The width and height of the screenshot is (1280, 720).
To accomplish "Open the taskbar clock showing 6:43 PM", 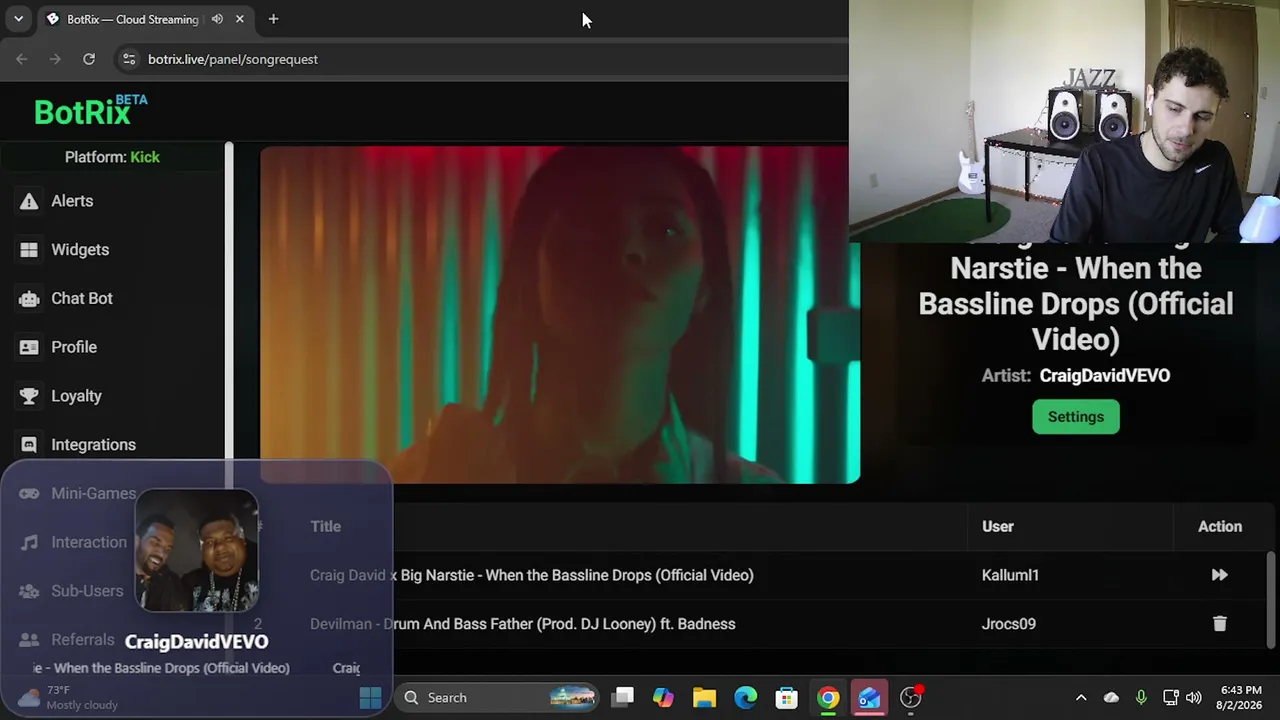I will tap(1241, 697).
